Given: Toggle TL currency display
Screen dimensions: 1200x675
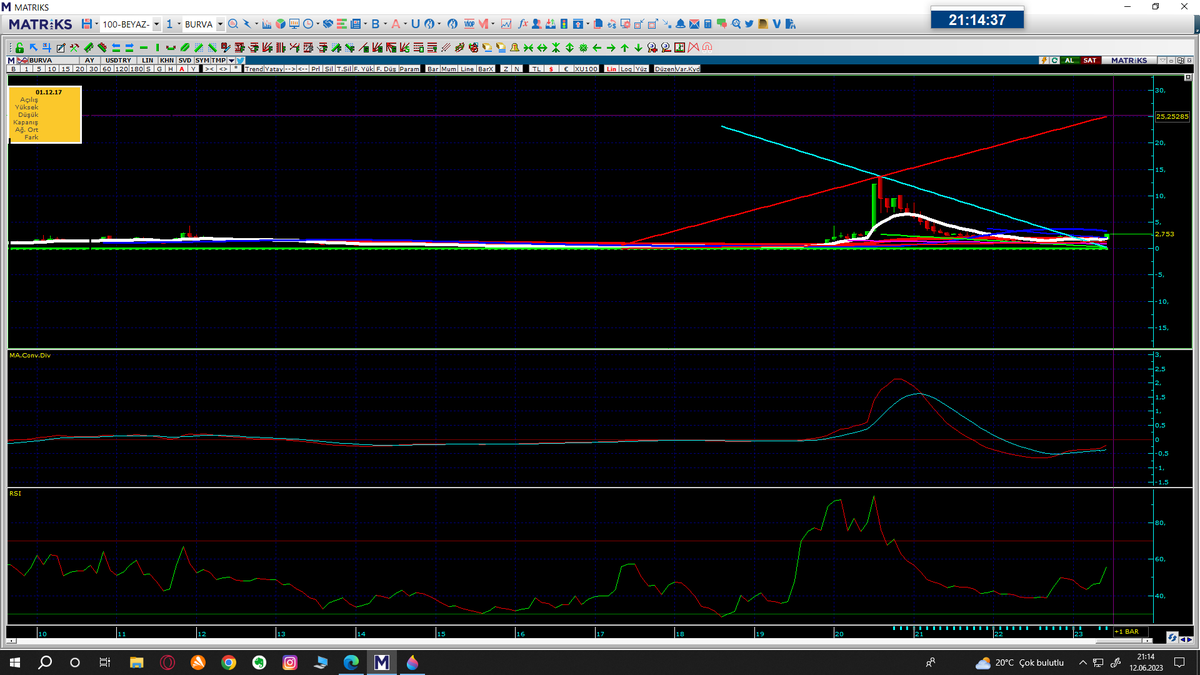Looking at the screenshot, I should (x=537, y=69).
